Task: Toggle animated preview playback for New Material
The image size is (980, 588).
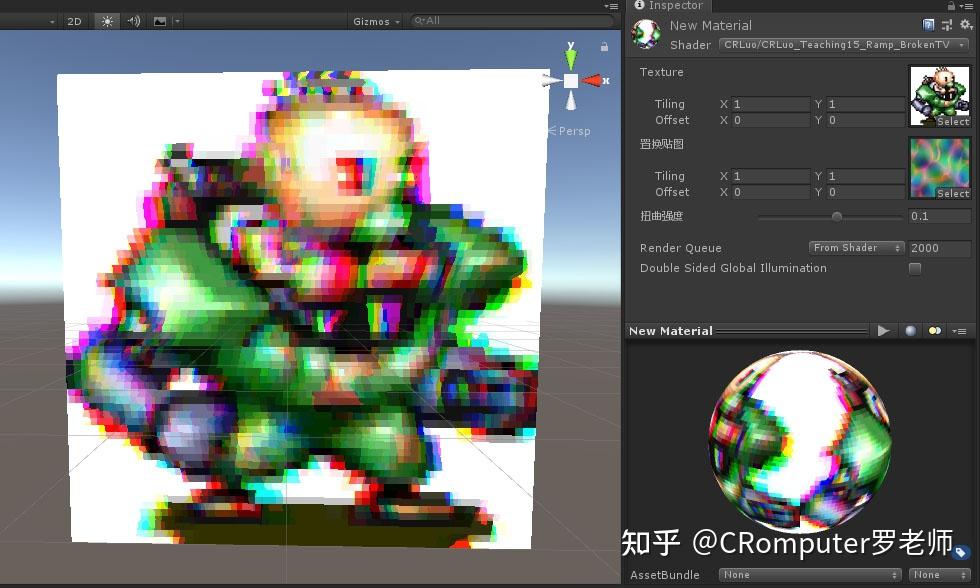Action: [884, 330]
